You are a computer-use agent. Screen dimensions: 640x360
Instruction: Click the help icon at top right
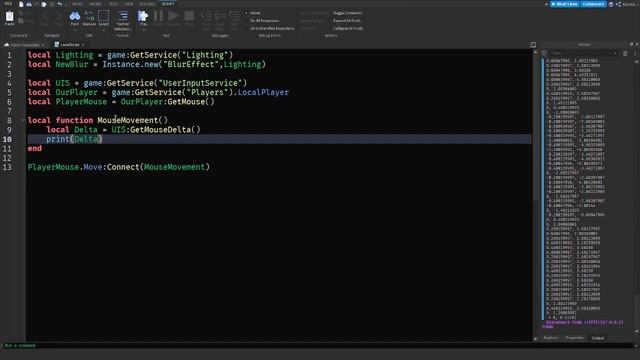pyautogui.click(x=611, y=4)
